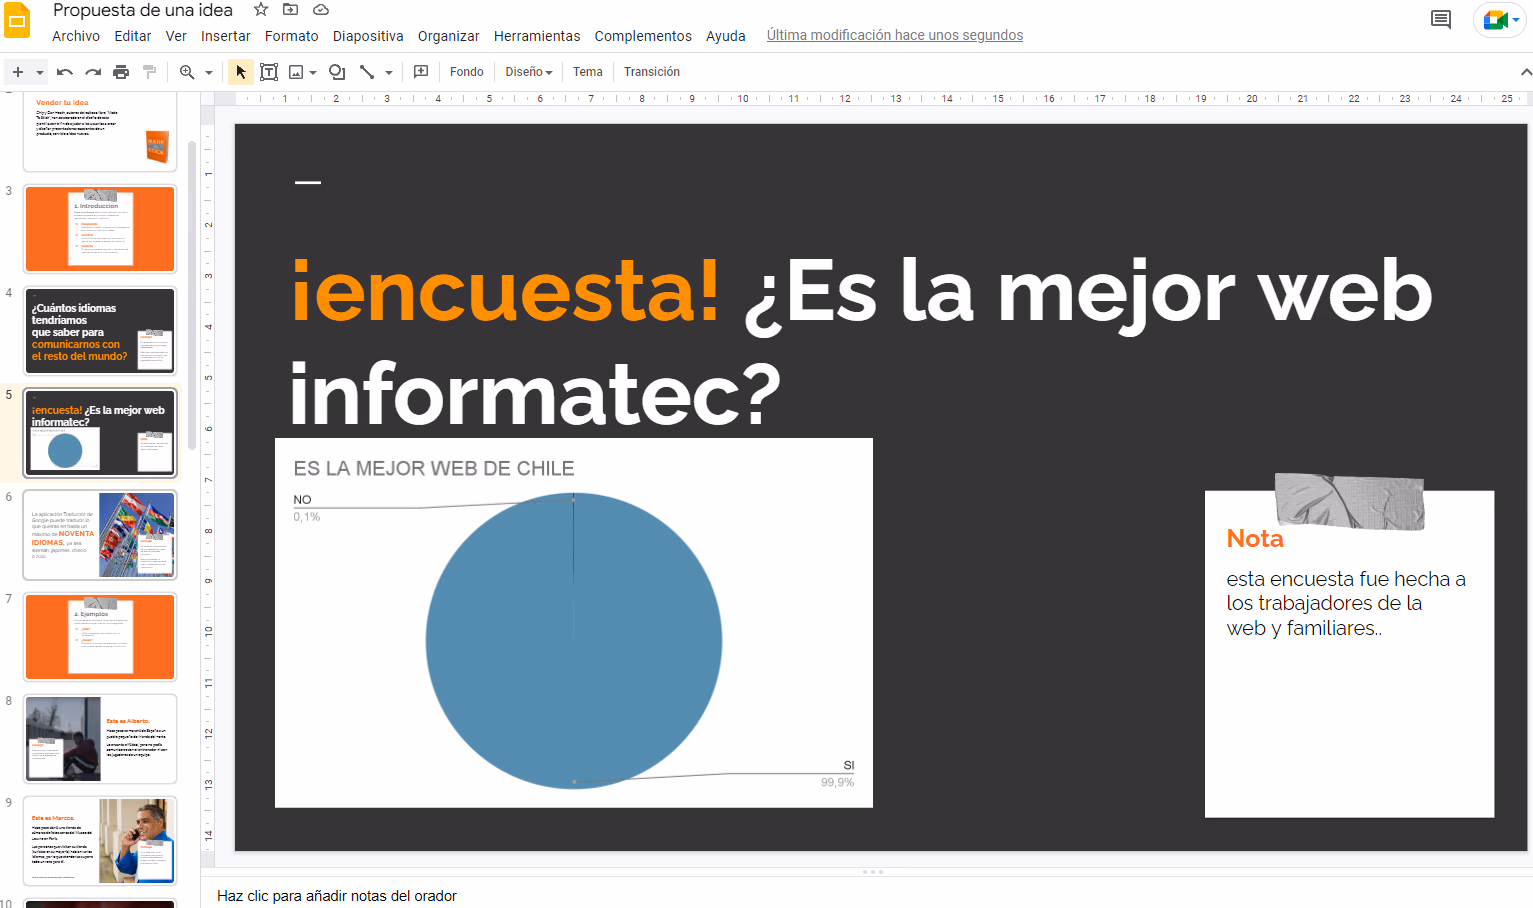
Task: Expand new slide layout dropdown arrow
Action: [40, 72]
